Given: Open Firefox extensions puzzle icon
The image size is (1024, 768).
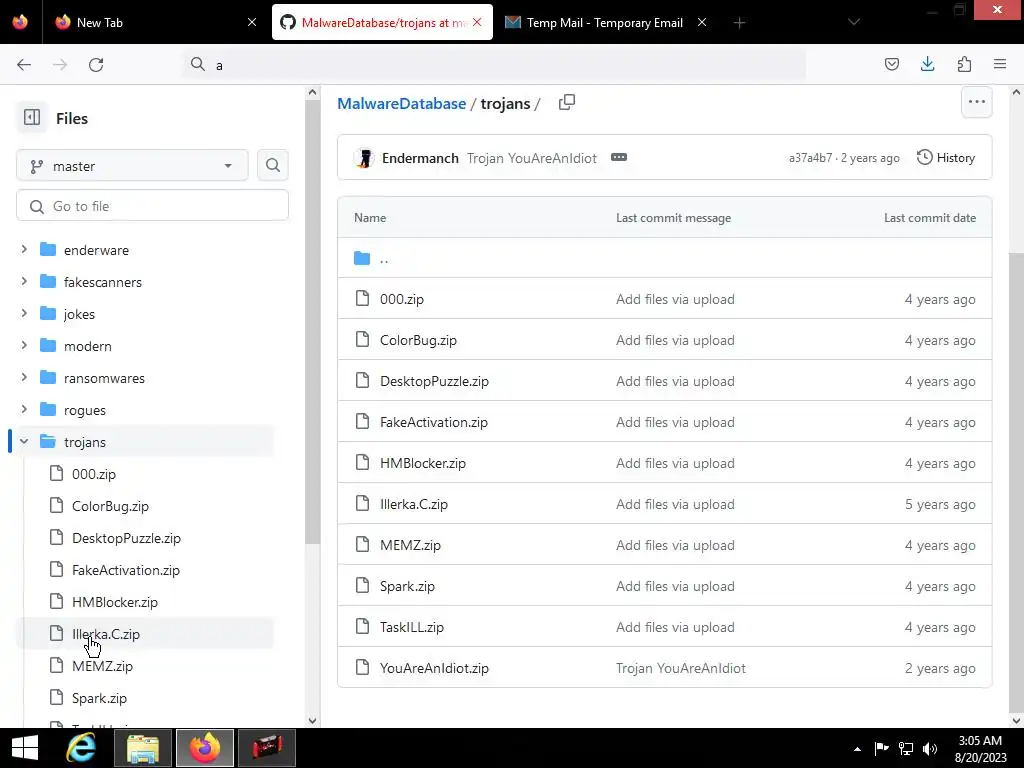Looking at the screenshot, I should [x=964, y=64].
